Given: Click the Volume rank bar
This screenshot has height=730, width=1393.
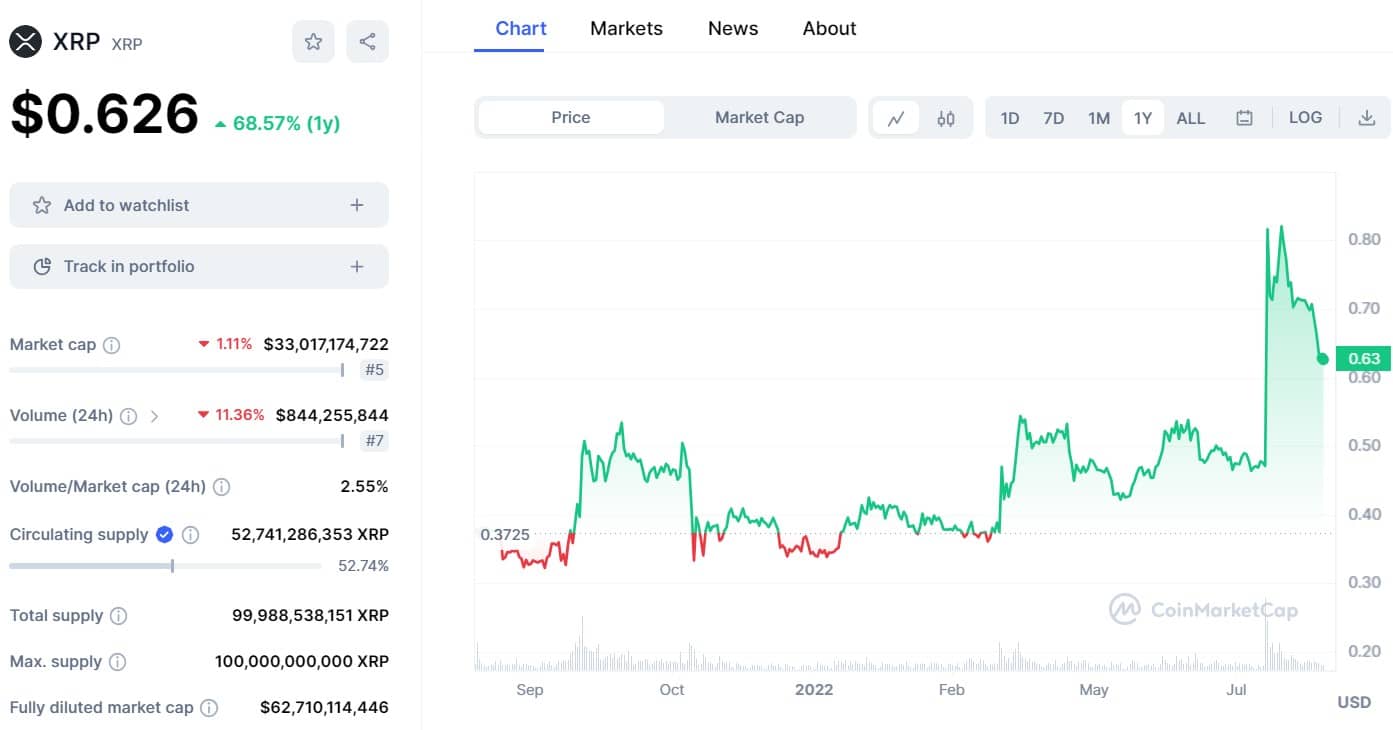Looking at the screenshot, I should [x=177, y=441].
